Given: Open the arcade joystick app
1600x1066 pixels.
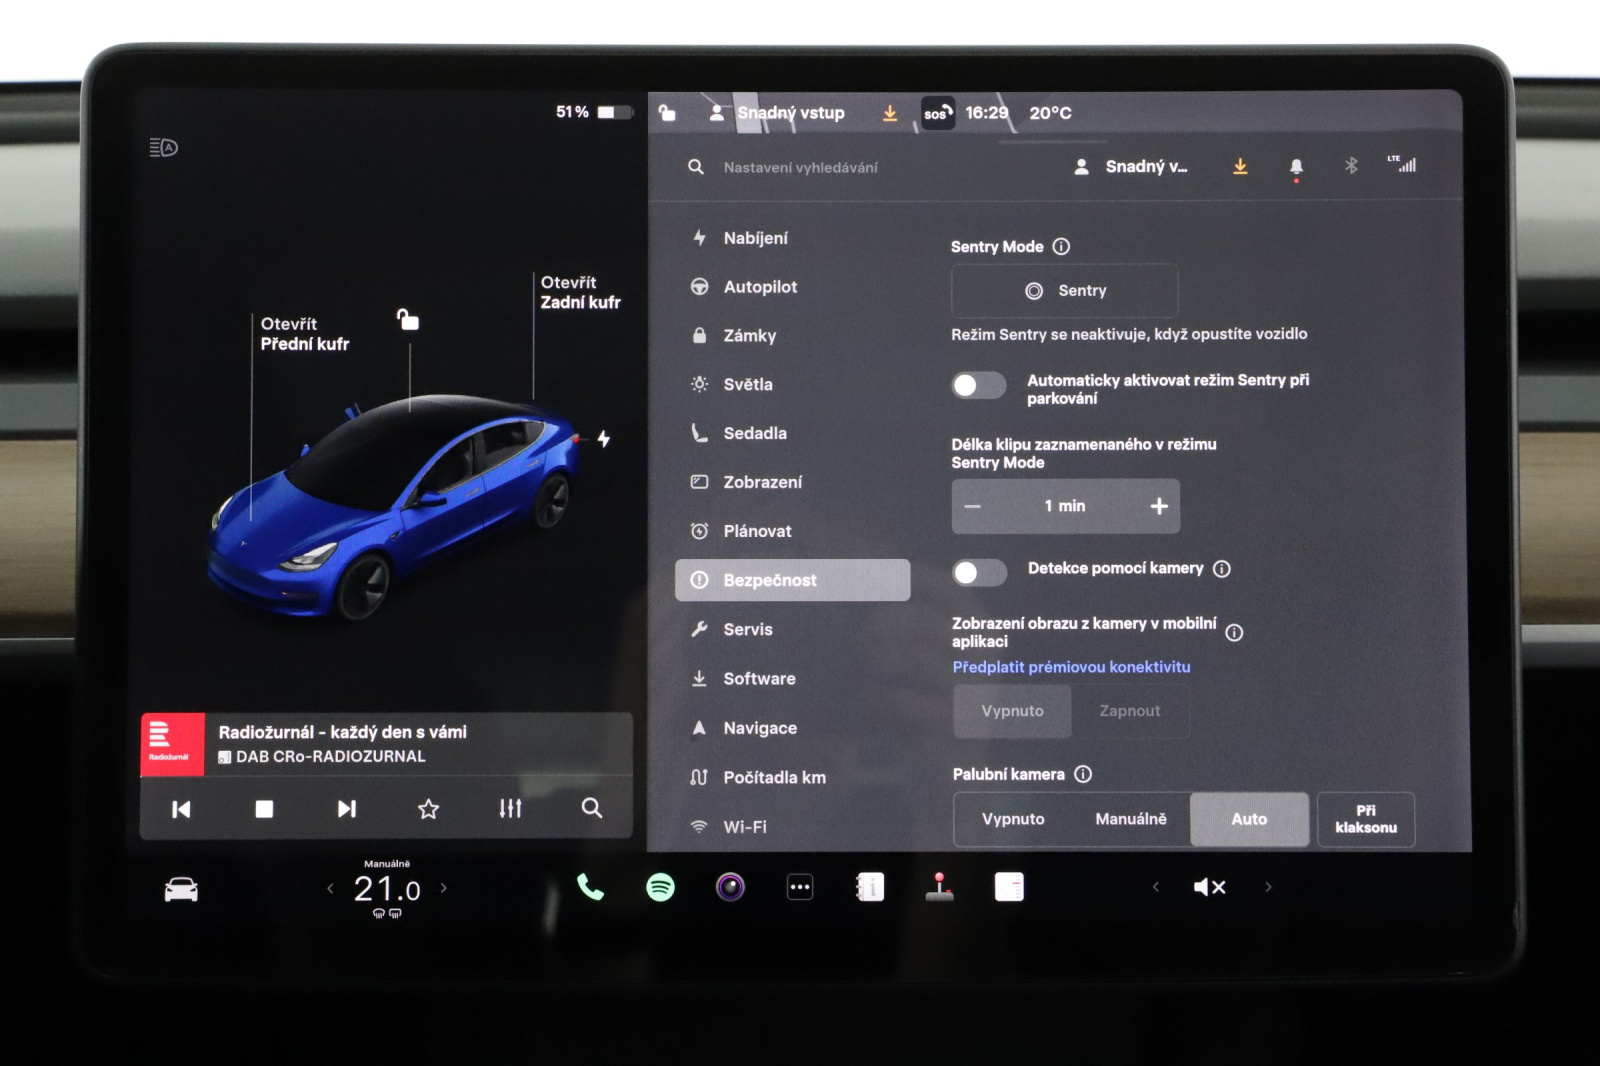Looking at the screenshot, I should point(939,887).
